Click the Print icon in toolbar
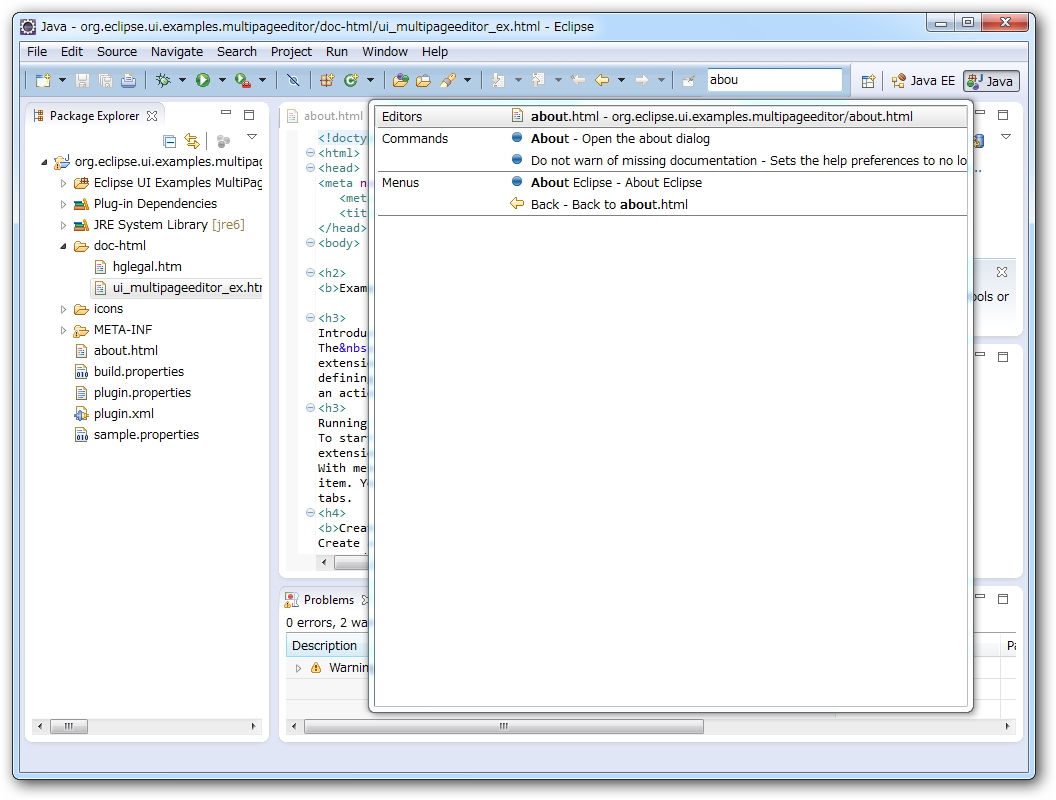The height and width of the screenshot is (800, 1056). click(x=128, y=80)
